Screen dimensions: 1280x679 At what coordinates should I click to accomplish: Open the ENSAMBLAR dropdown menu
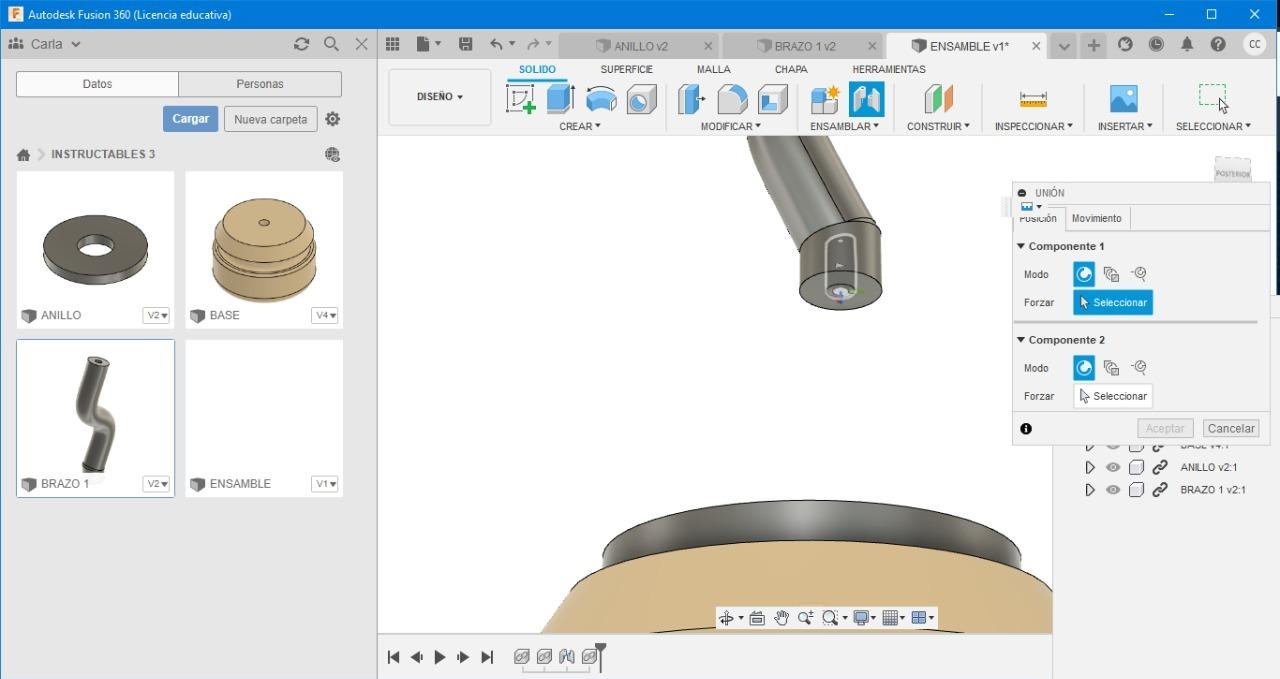coord(845,126)
